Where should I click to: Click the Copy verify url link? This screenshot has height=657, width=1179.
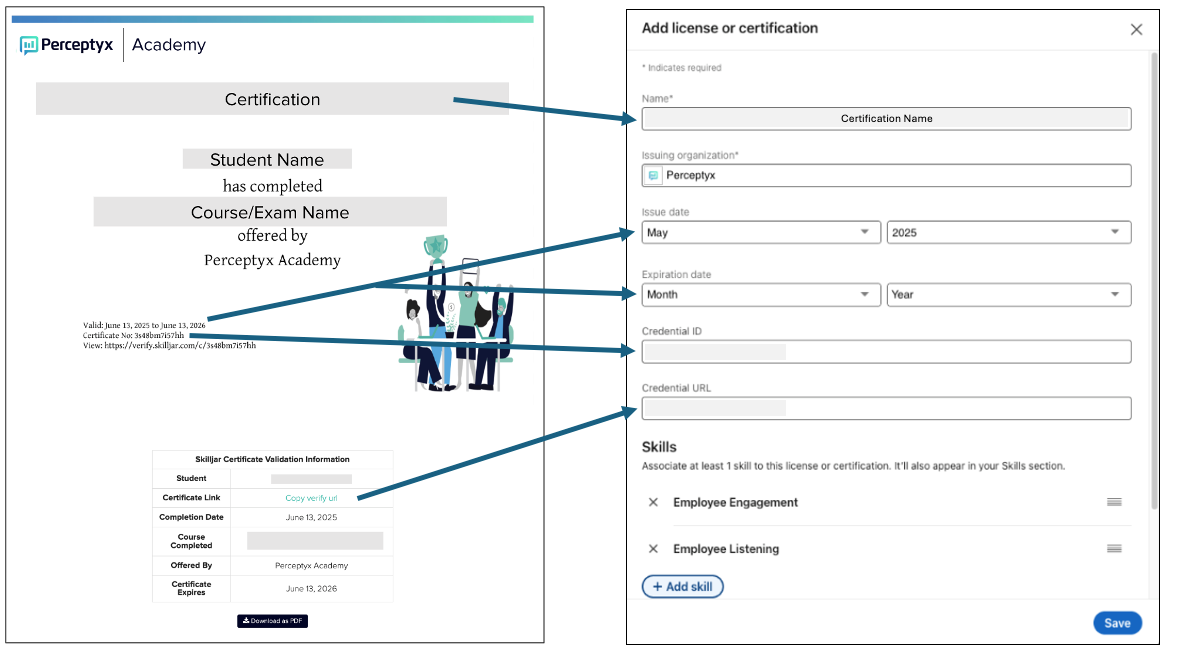311,498
